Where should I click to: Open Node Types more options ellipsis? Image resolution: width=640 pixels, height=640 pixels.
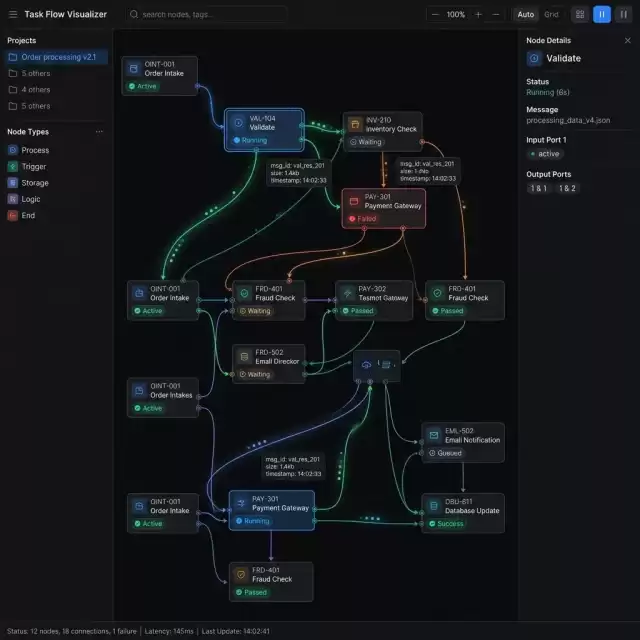pyautogui.click(x=99, y=131)
